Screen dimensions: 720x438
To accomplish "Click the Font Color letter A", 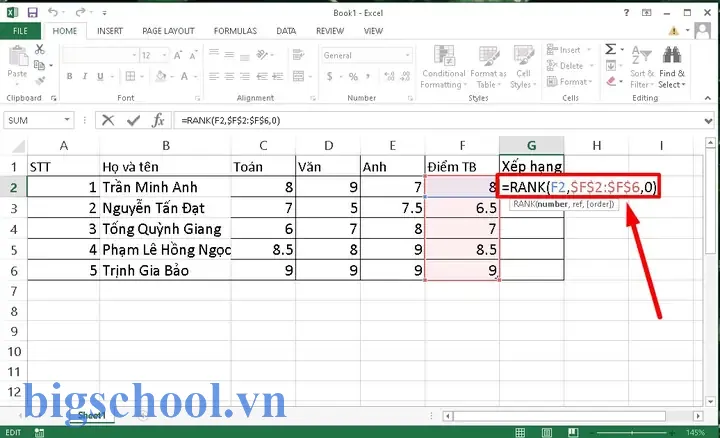I will (x=184, y=76).
